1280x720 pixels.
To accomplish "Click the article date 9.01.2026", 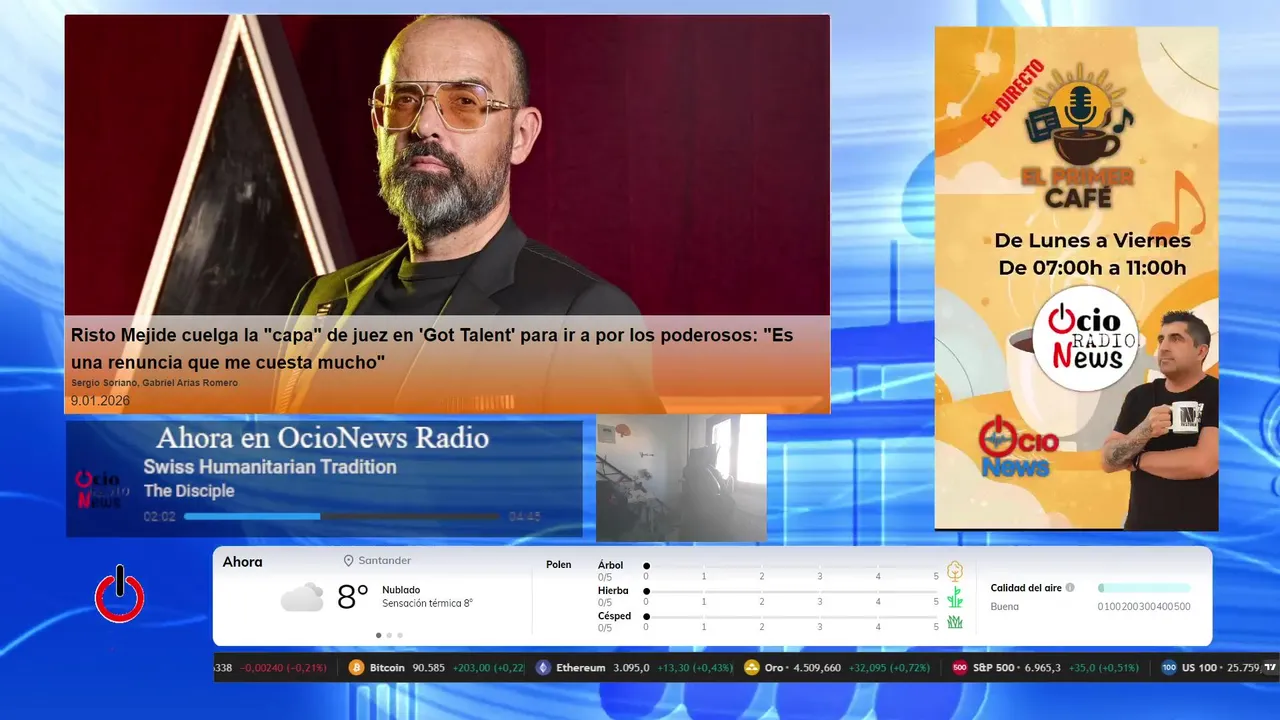I will pos(100,401).
